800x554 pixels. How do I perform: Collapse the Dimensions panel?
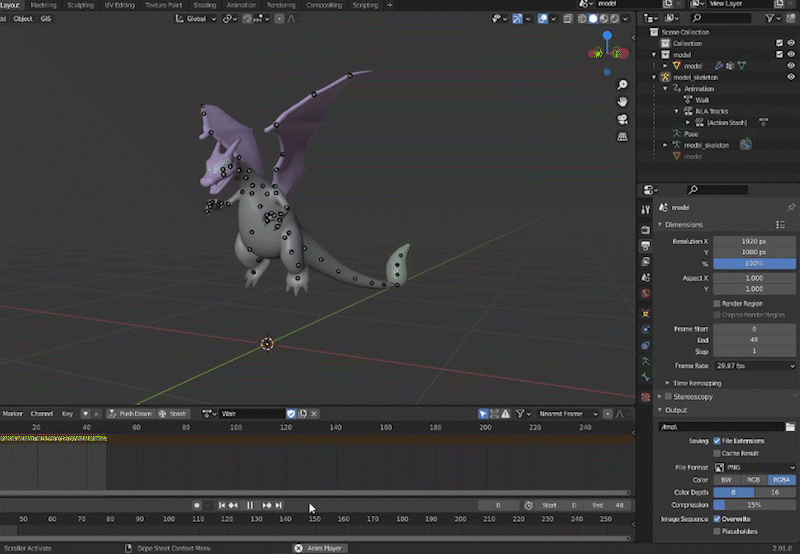(660, 224)
